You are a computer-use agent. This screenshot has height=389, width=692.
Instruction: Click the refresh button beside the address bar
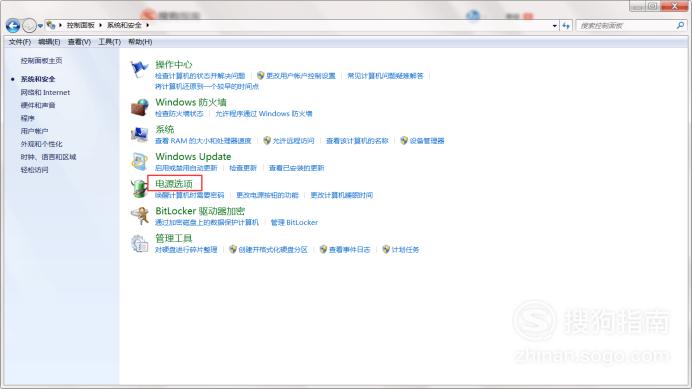coord(566,26)
